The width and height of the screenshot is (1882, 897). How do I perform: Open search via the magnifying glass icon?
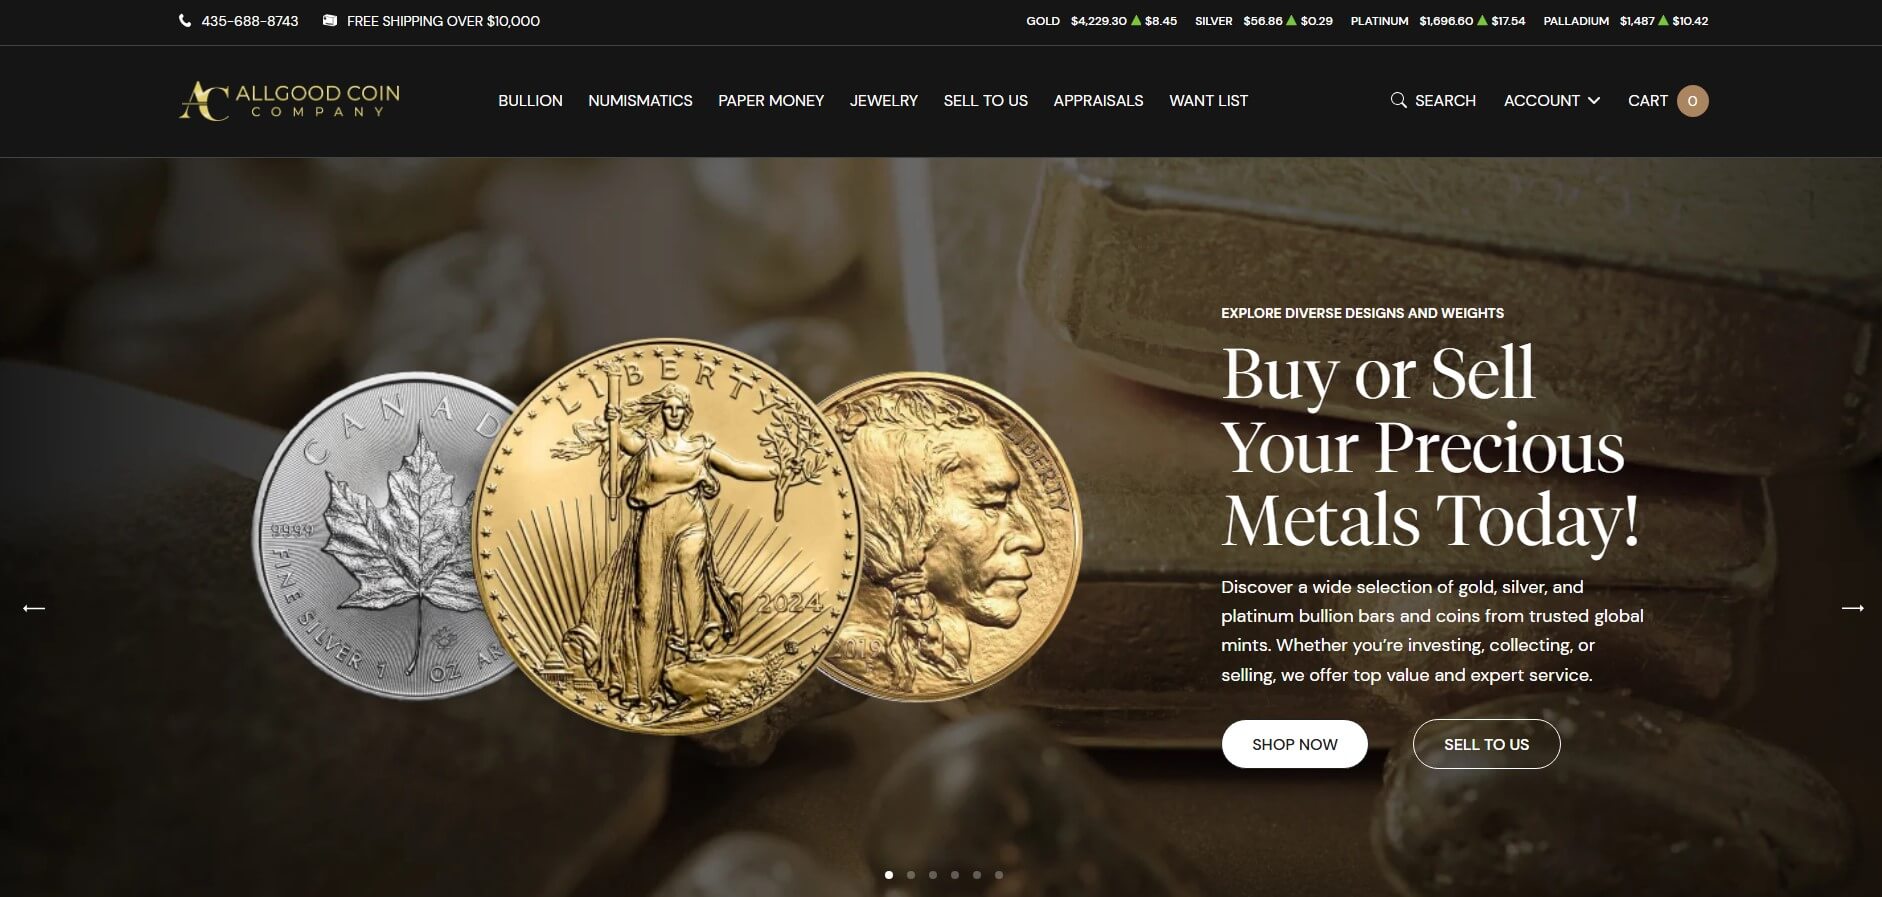click(x=1398, y=100)
